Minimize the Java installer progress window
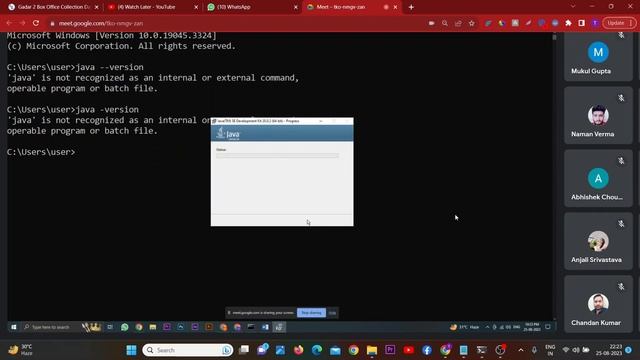The image size is (640, 360). 321,121
